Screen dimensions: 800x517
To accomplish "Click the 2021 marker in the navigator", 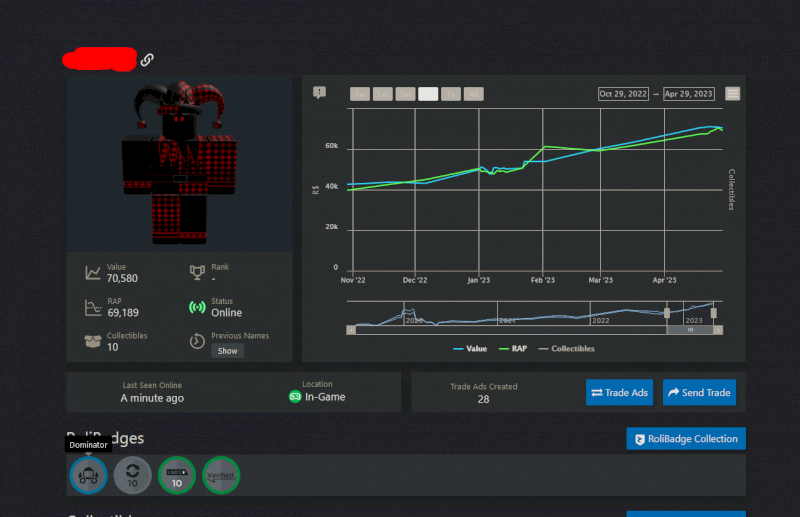I will pos(507,321).
